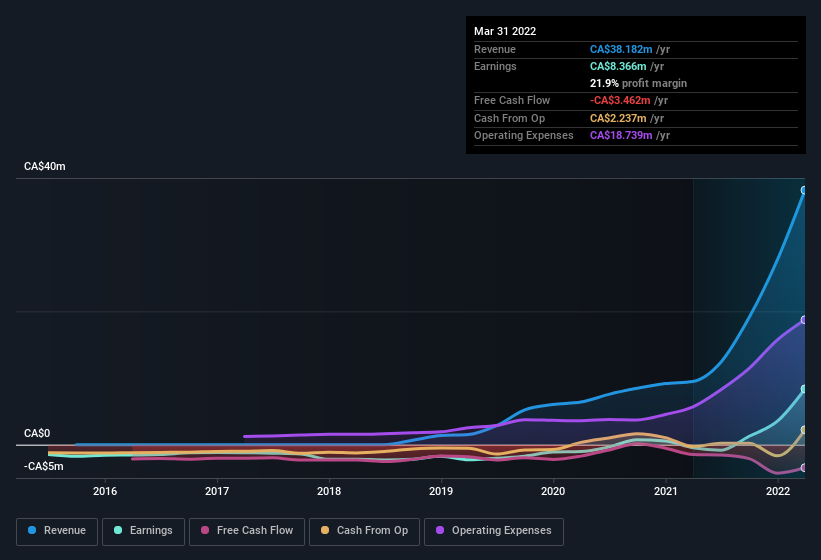Click the 2018 x-axis label
The height and width of the screenshot is (560, 821).
point(329,491)
